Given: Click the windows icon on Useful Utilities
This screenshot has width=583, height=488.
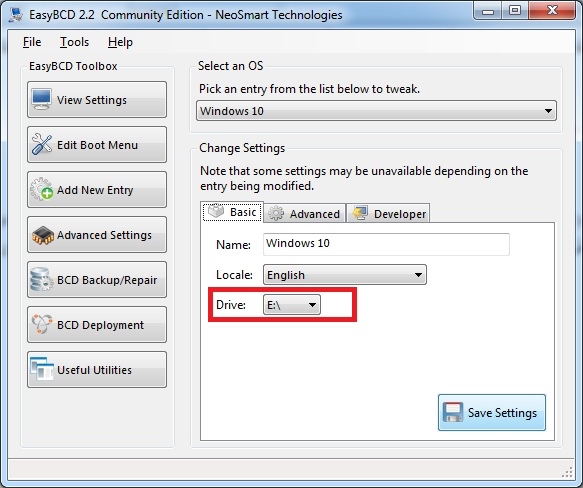Looking at the screenshot, I should click(42, 369).
